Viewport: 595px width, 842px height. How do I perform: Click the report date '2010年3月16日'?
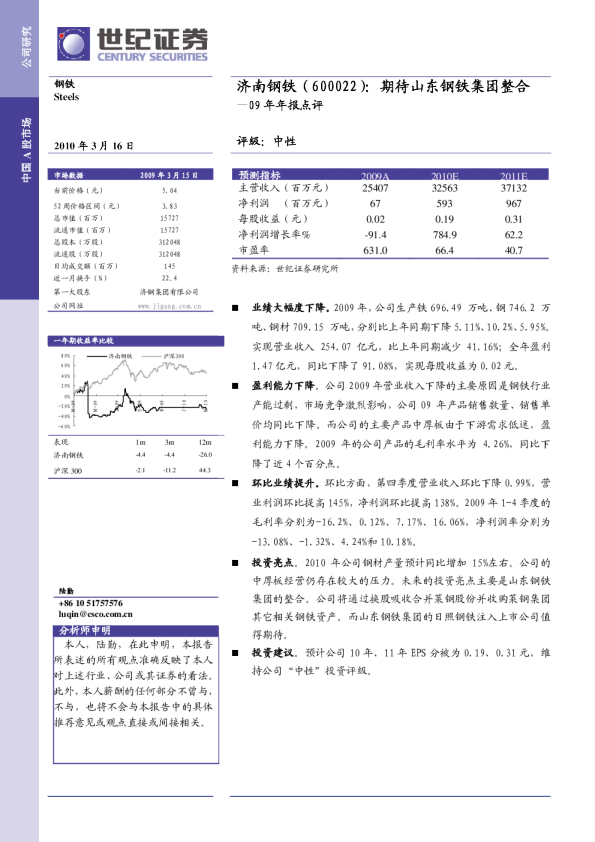click(x=93, y=146)
